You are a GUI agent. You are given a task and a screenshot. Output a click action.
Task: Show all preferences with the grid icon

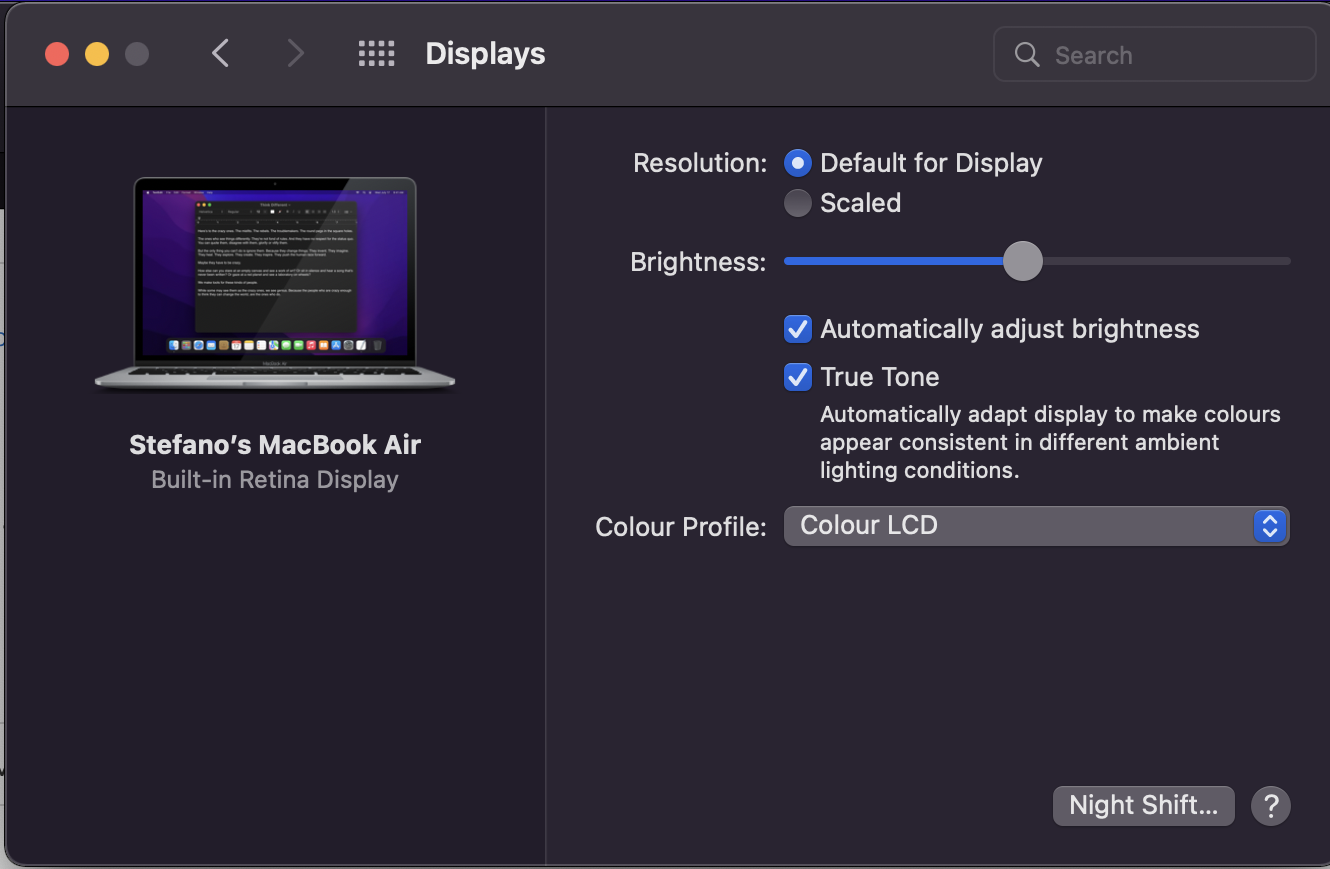click(376, 54)
